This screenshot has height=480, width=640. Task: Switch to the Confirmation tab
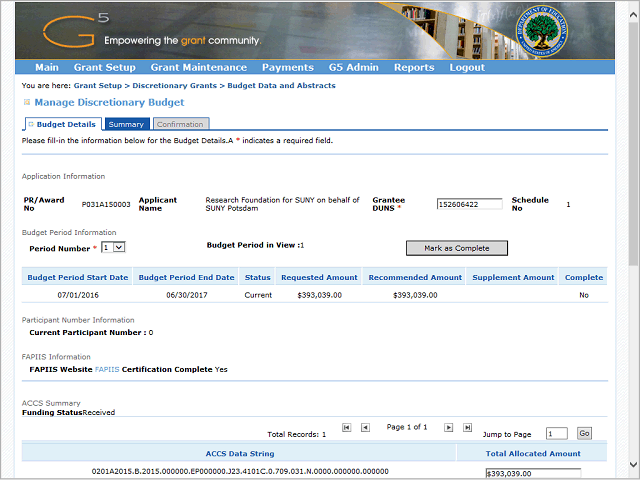tap(181, 124)
